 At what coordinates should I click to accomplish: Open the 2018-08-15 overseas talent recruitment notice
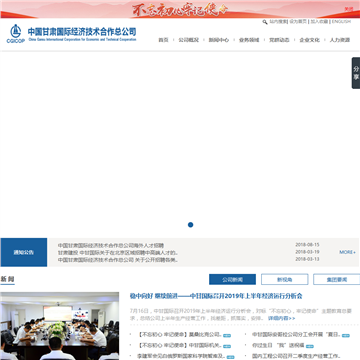pyautogui.click(x=111, y=246)
